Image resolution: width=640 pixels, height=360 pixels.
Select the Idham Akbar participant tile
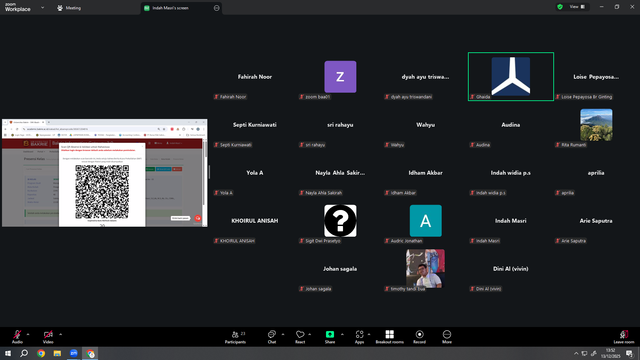pos(425,173)
